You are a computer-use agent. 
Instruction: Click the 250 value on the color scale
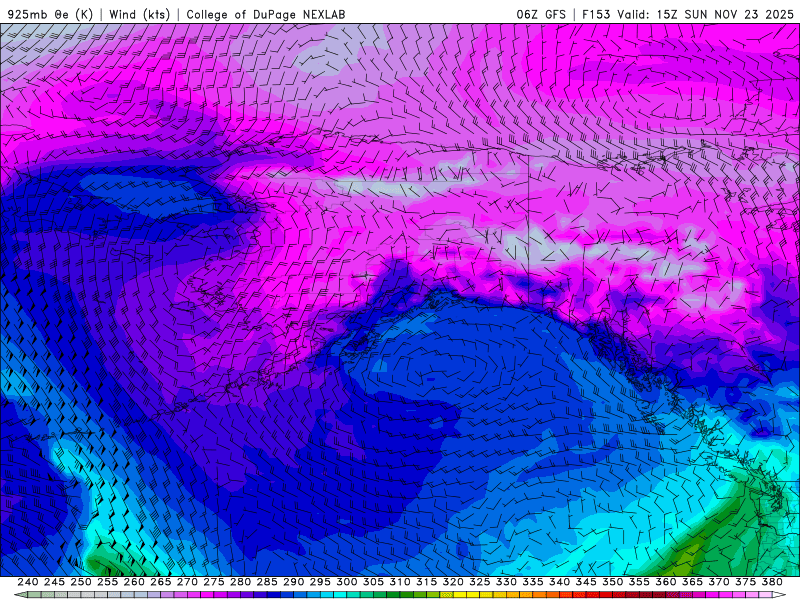click(81, 582)
